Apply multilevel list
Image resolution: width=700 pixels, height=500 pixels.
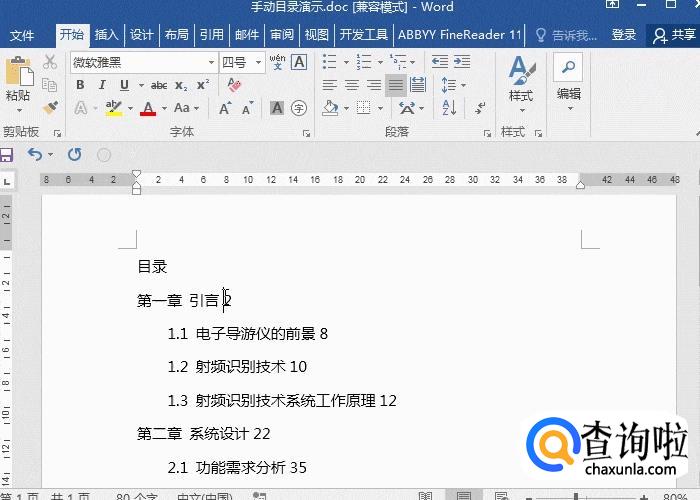tap(398, 62)
